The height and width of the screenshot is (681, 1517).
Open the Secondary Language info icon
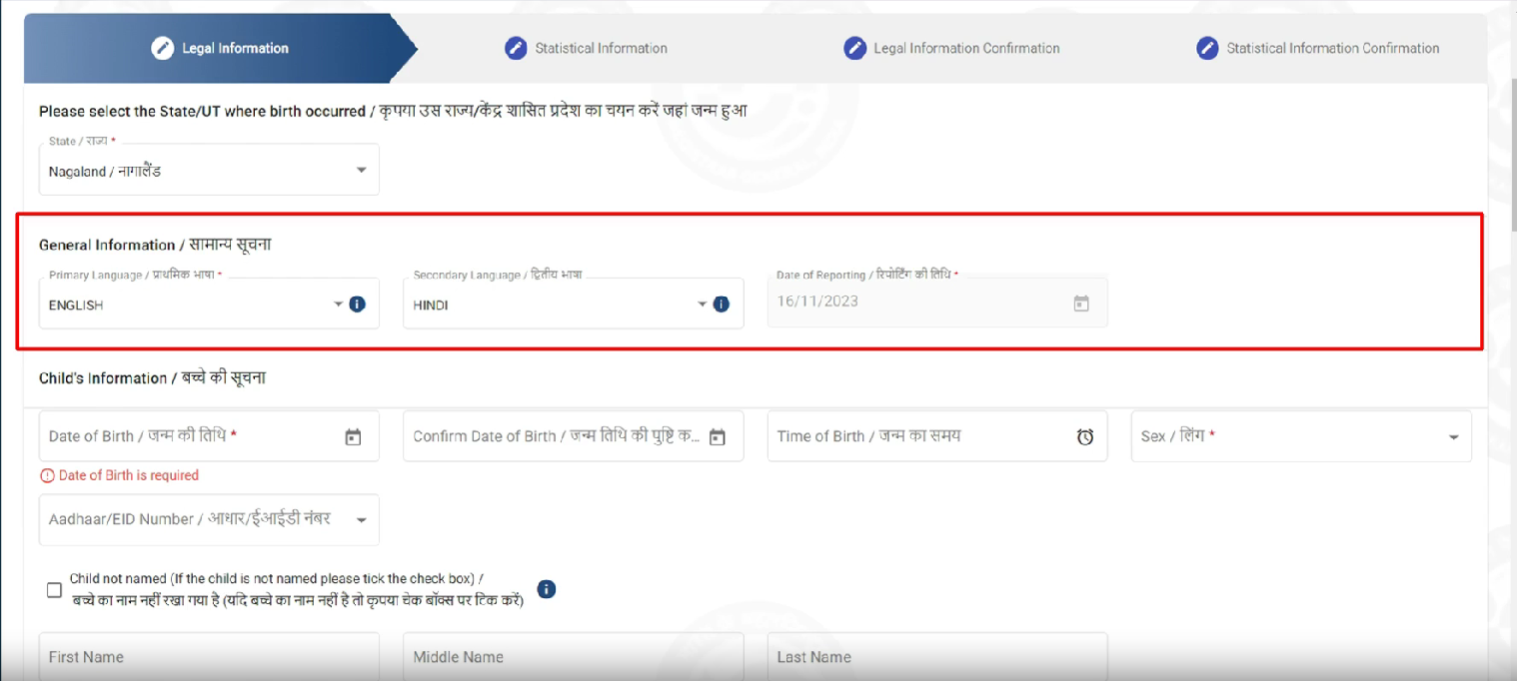pyautogui.click(x=721, y=304)
